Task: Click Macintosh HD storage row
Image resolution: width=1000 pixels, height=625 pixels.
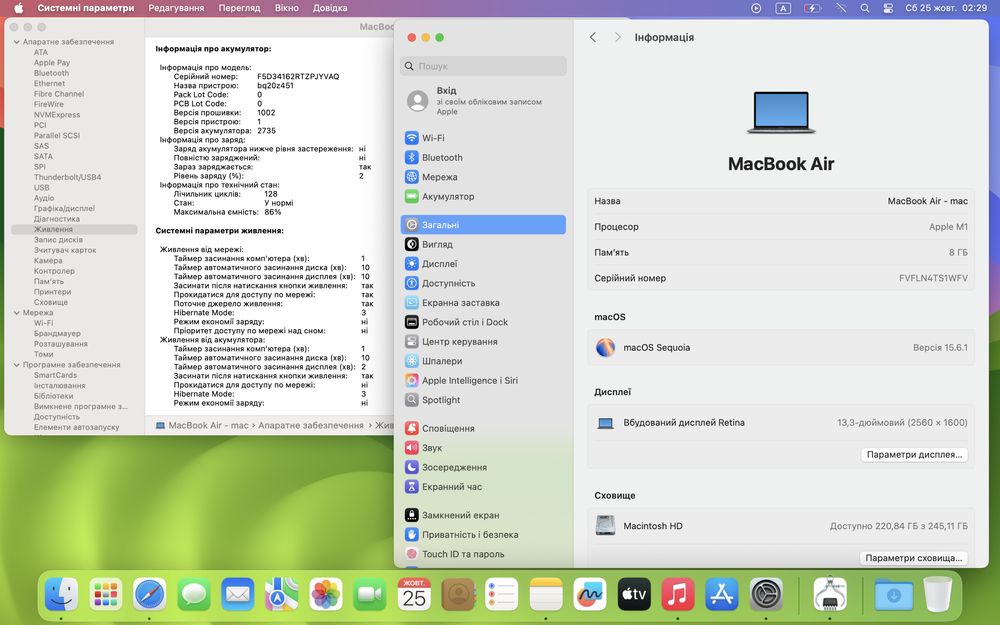Action: [781, 526]
